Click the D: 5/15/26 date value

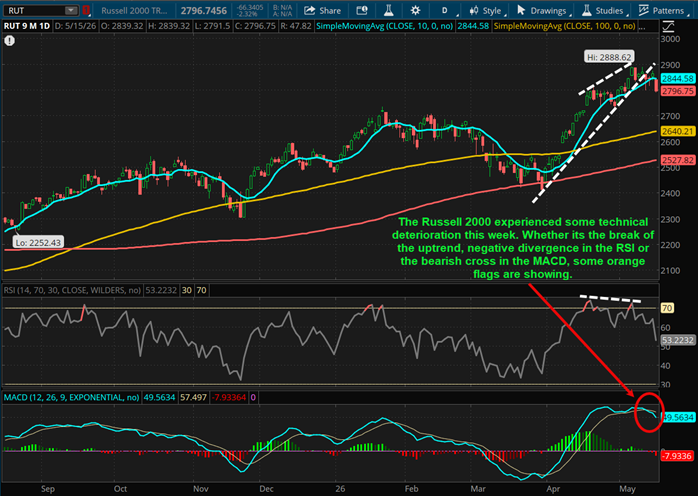75,26
